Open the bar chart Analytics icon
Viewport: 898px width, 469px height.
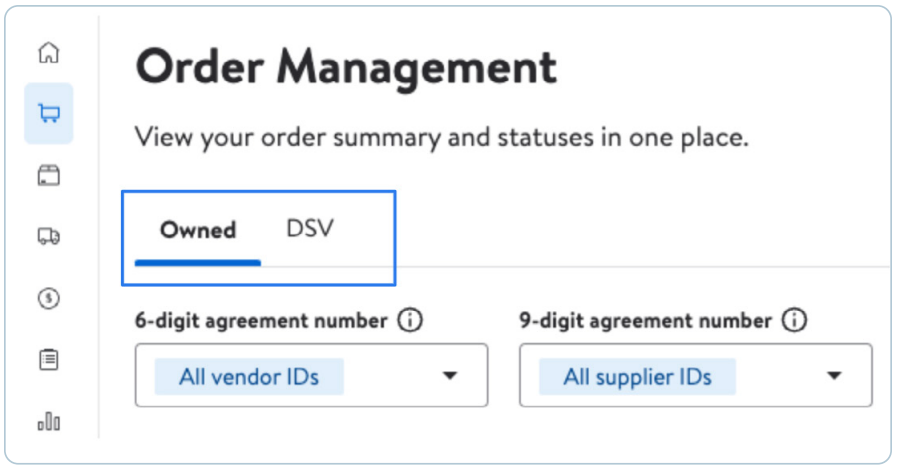[x=49, y=421]
